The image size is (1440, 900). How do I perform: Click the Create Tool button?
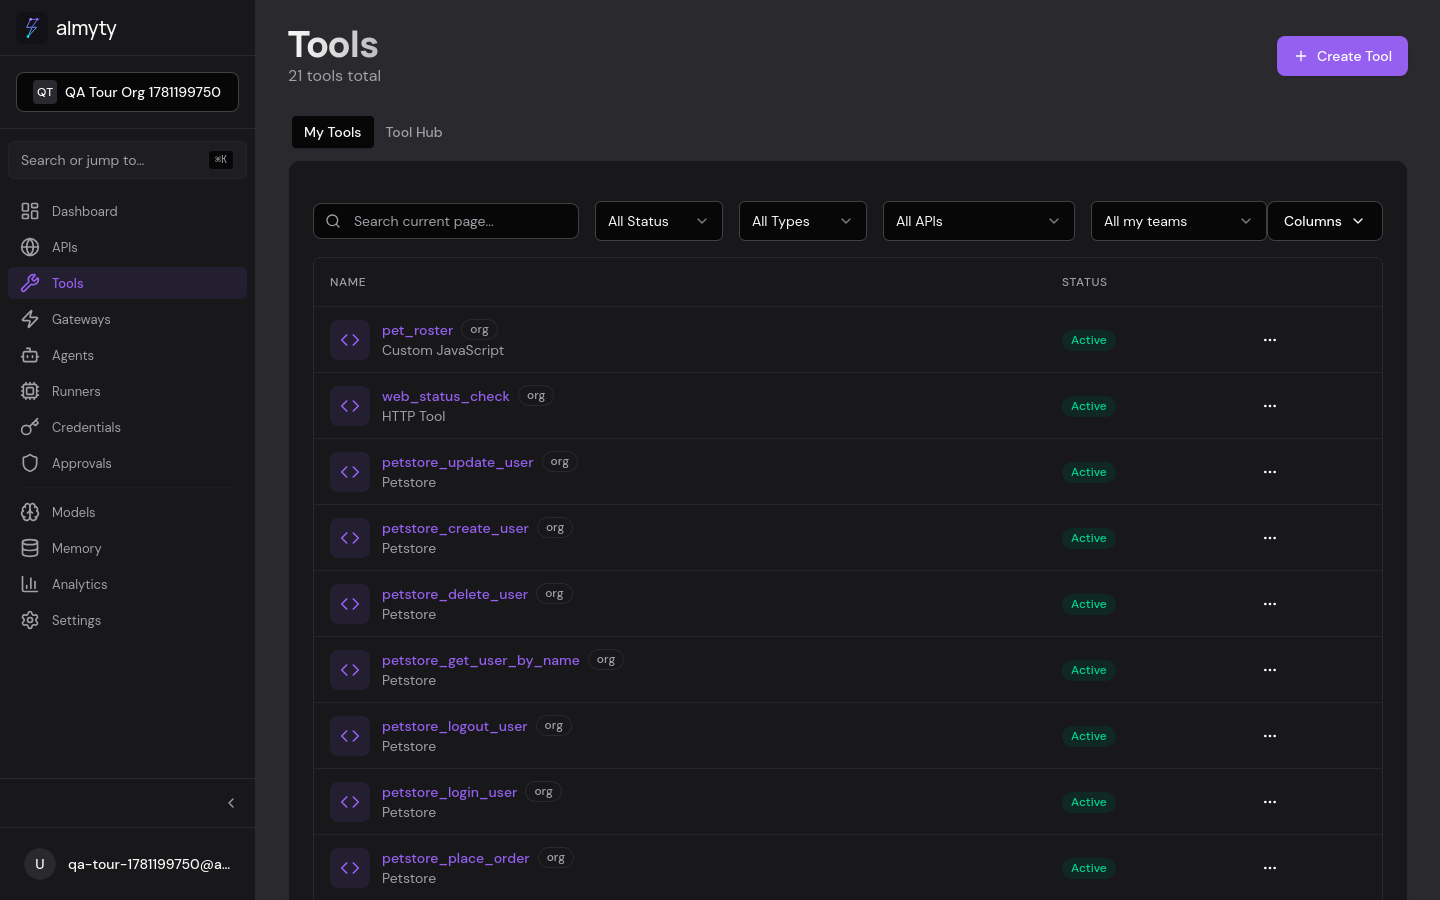click(x=1342, y=56)
